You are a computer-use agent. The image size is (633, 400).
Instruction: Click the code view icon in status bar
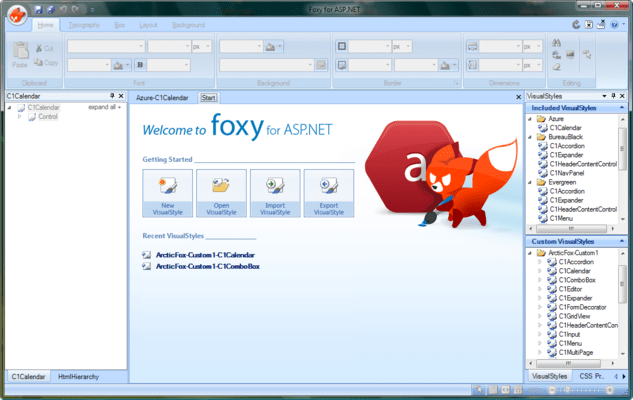[x=506, y=390]
